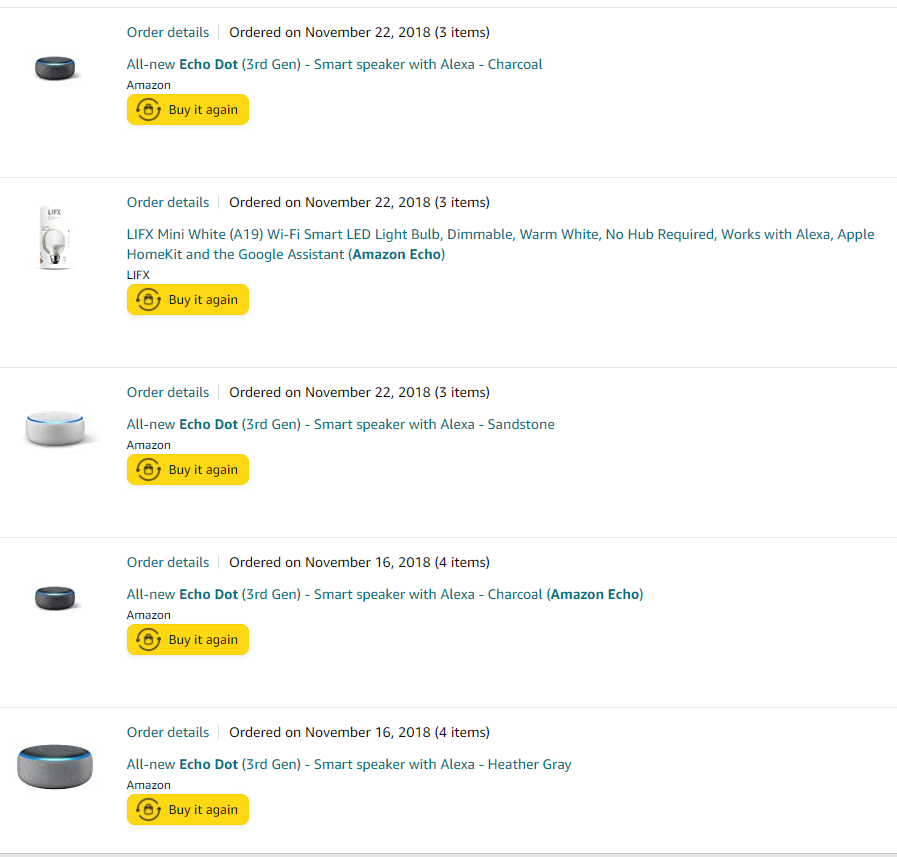The image size is (897, 857).
Task: Click the reorder icon on the Sandstone Echo Dot's Buy it again button
Action: 148,469
